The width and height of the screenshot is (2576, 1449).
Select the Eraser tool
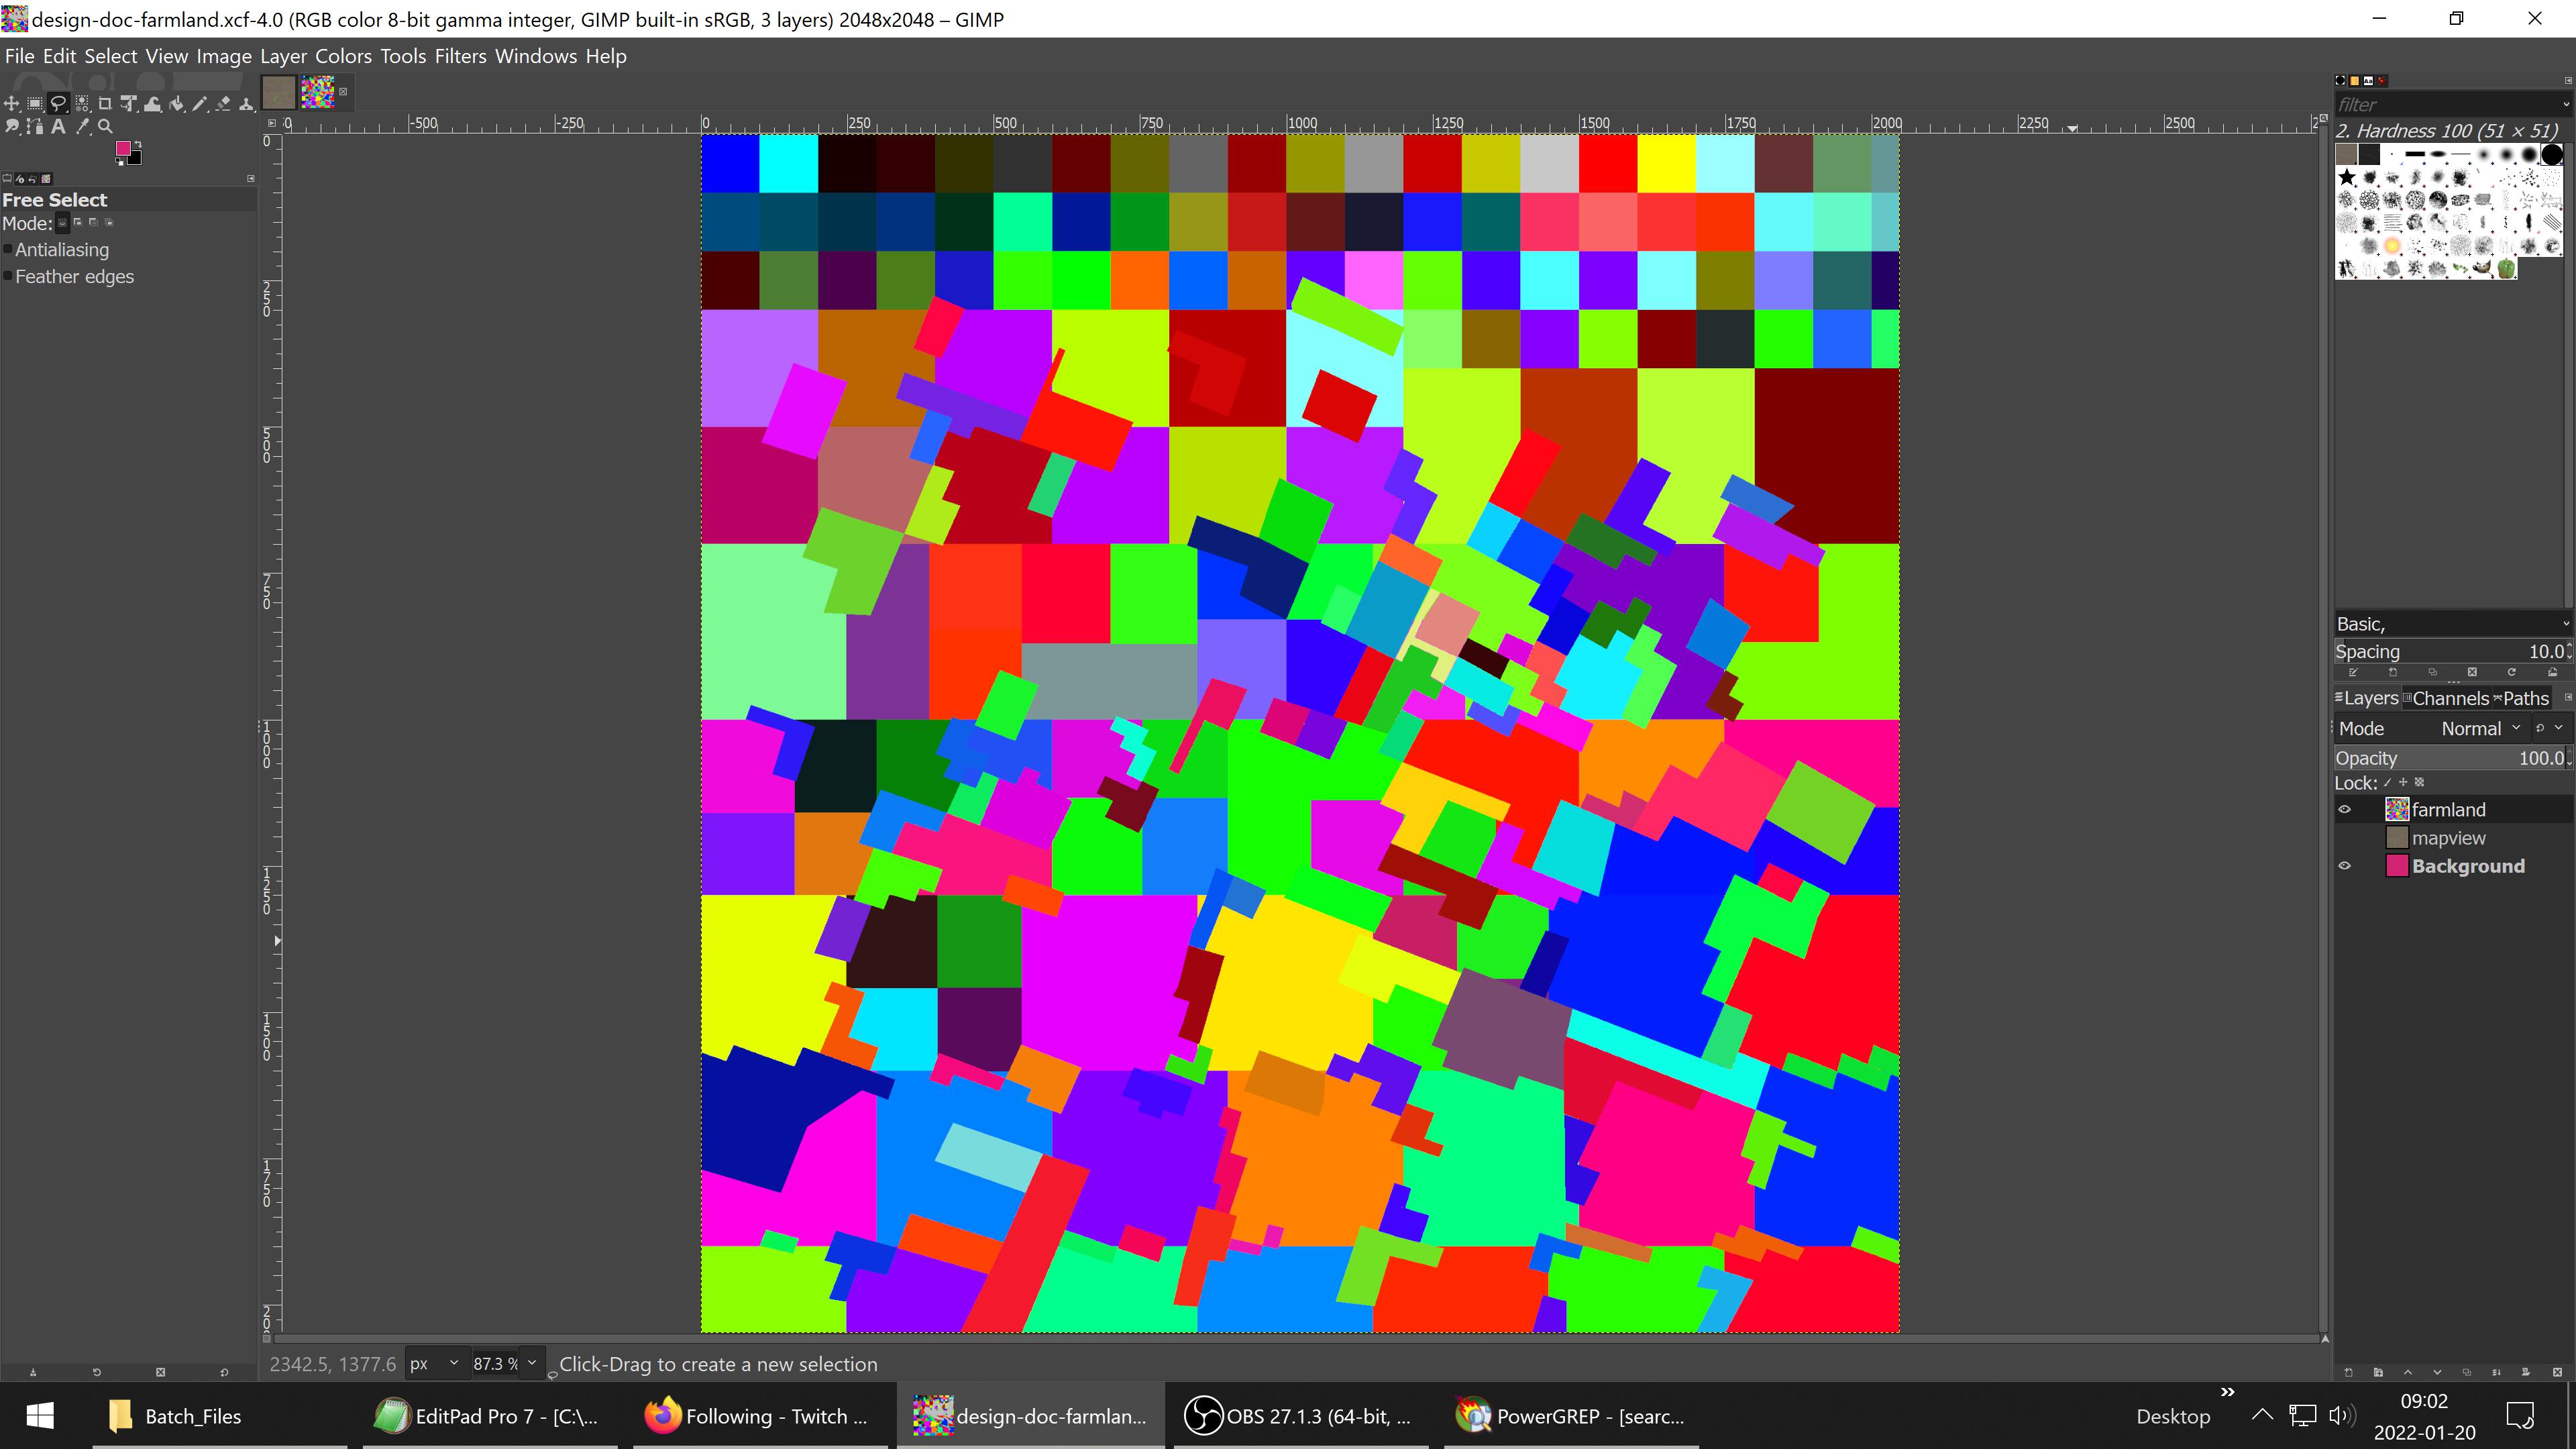223,103
